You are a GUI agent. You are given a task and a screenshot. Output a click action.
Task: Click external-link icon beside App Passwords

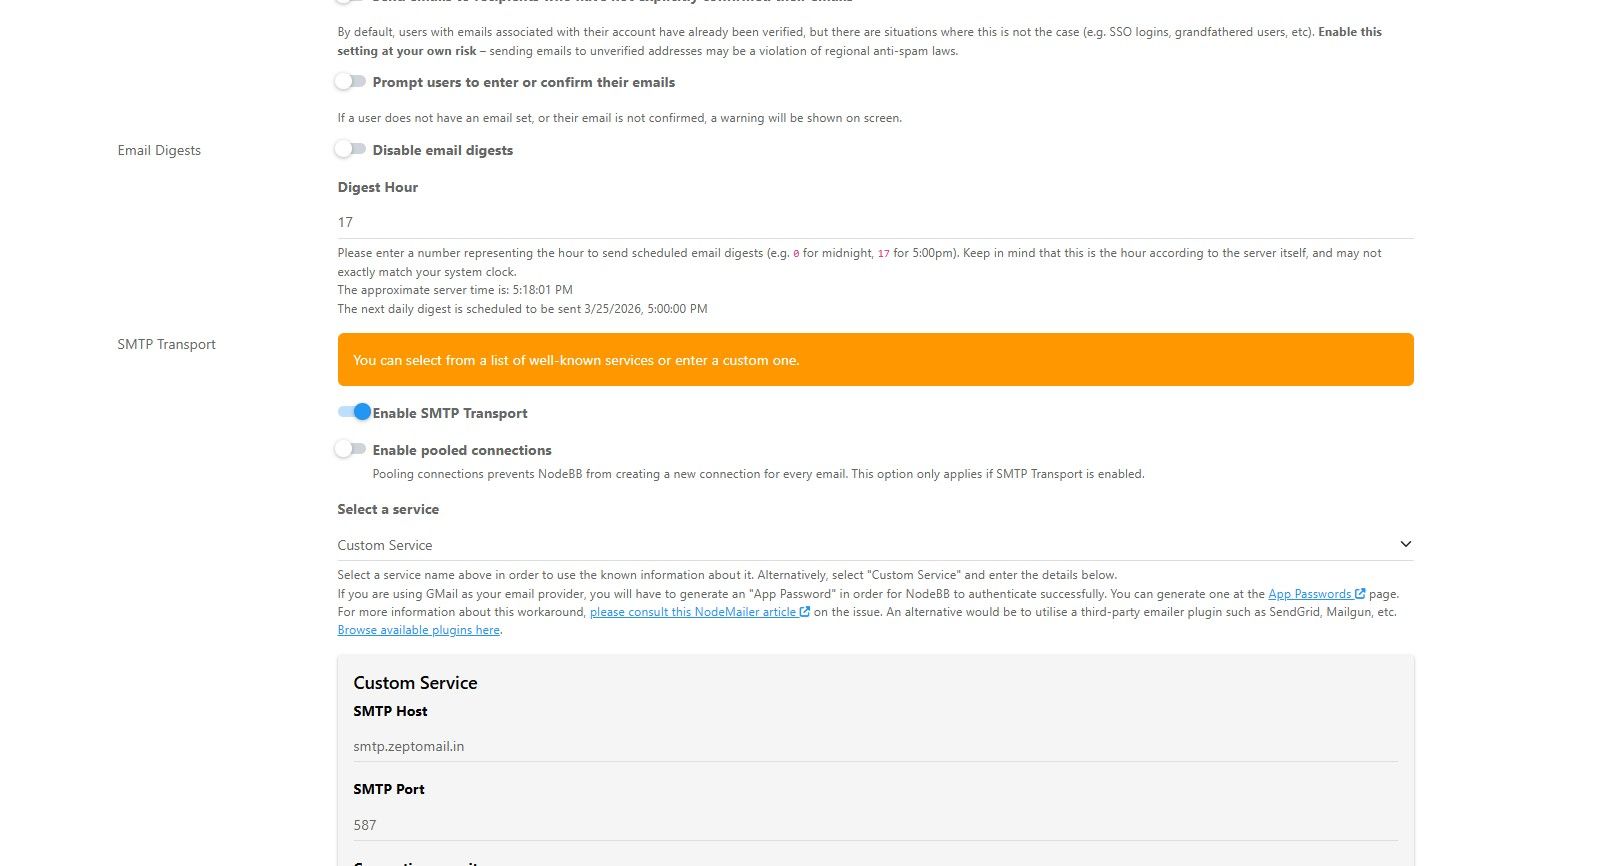click(1360, 594)
